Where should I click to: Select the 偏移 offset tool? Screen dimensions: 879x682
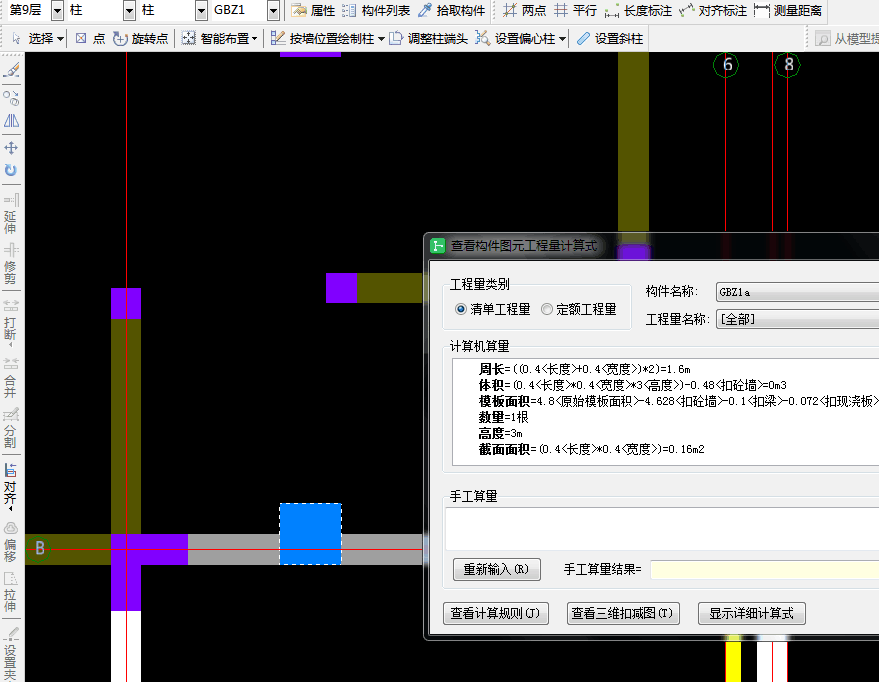pyautogui.click(x=11, y=541)
